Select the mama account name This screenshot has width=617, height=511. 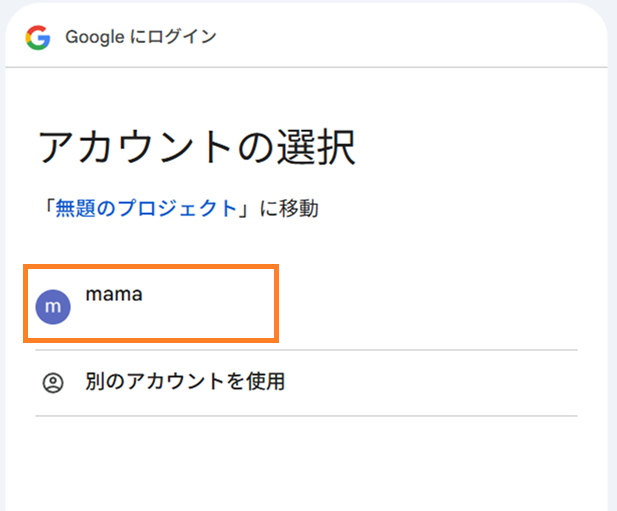point(114,295)
